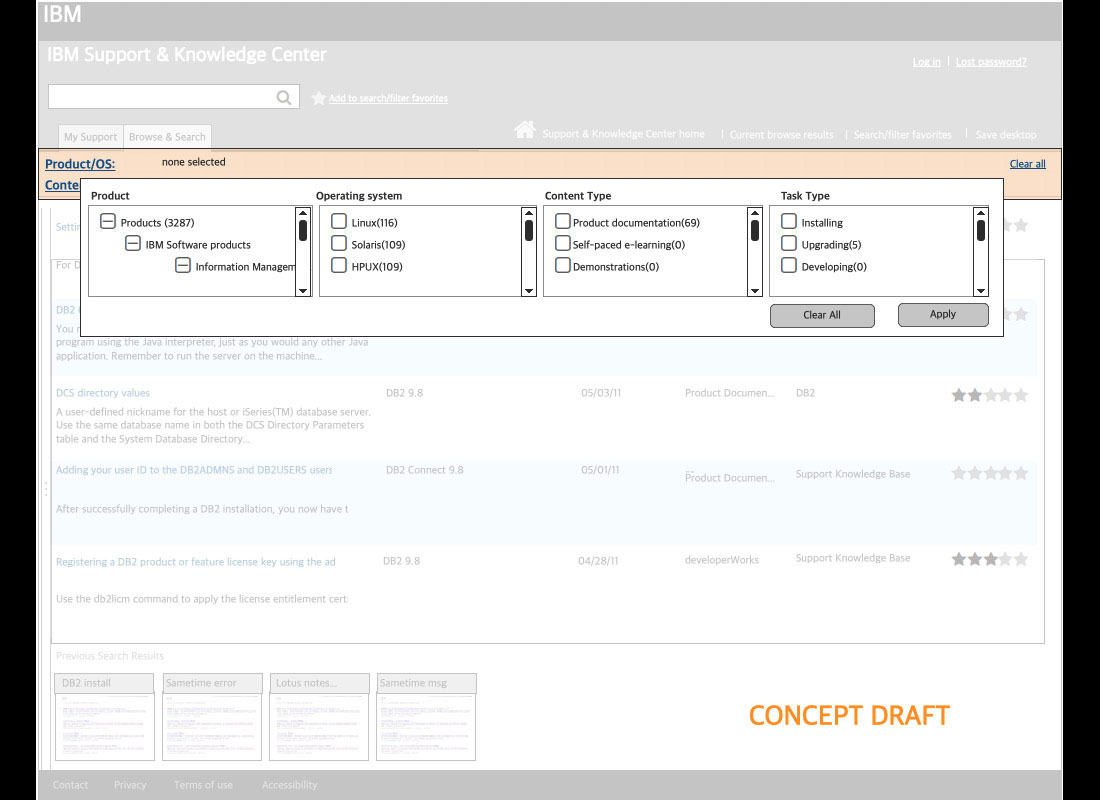Click the search magnifier icon
This screenshot has width=1100, height=800.
(284, 97)
